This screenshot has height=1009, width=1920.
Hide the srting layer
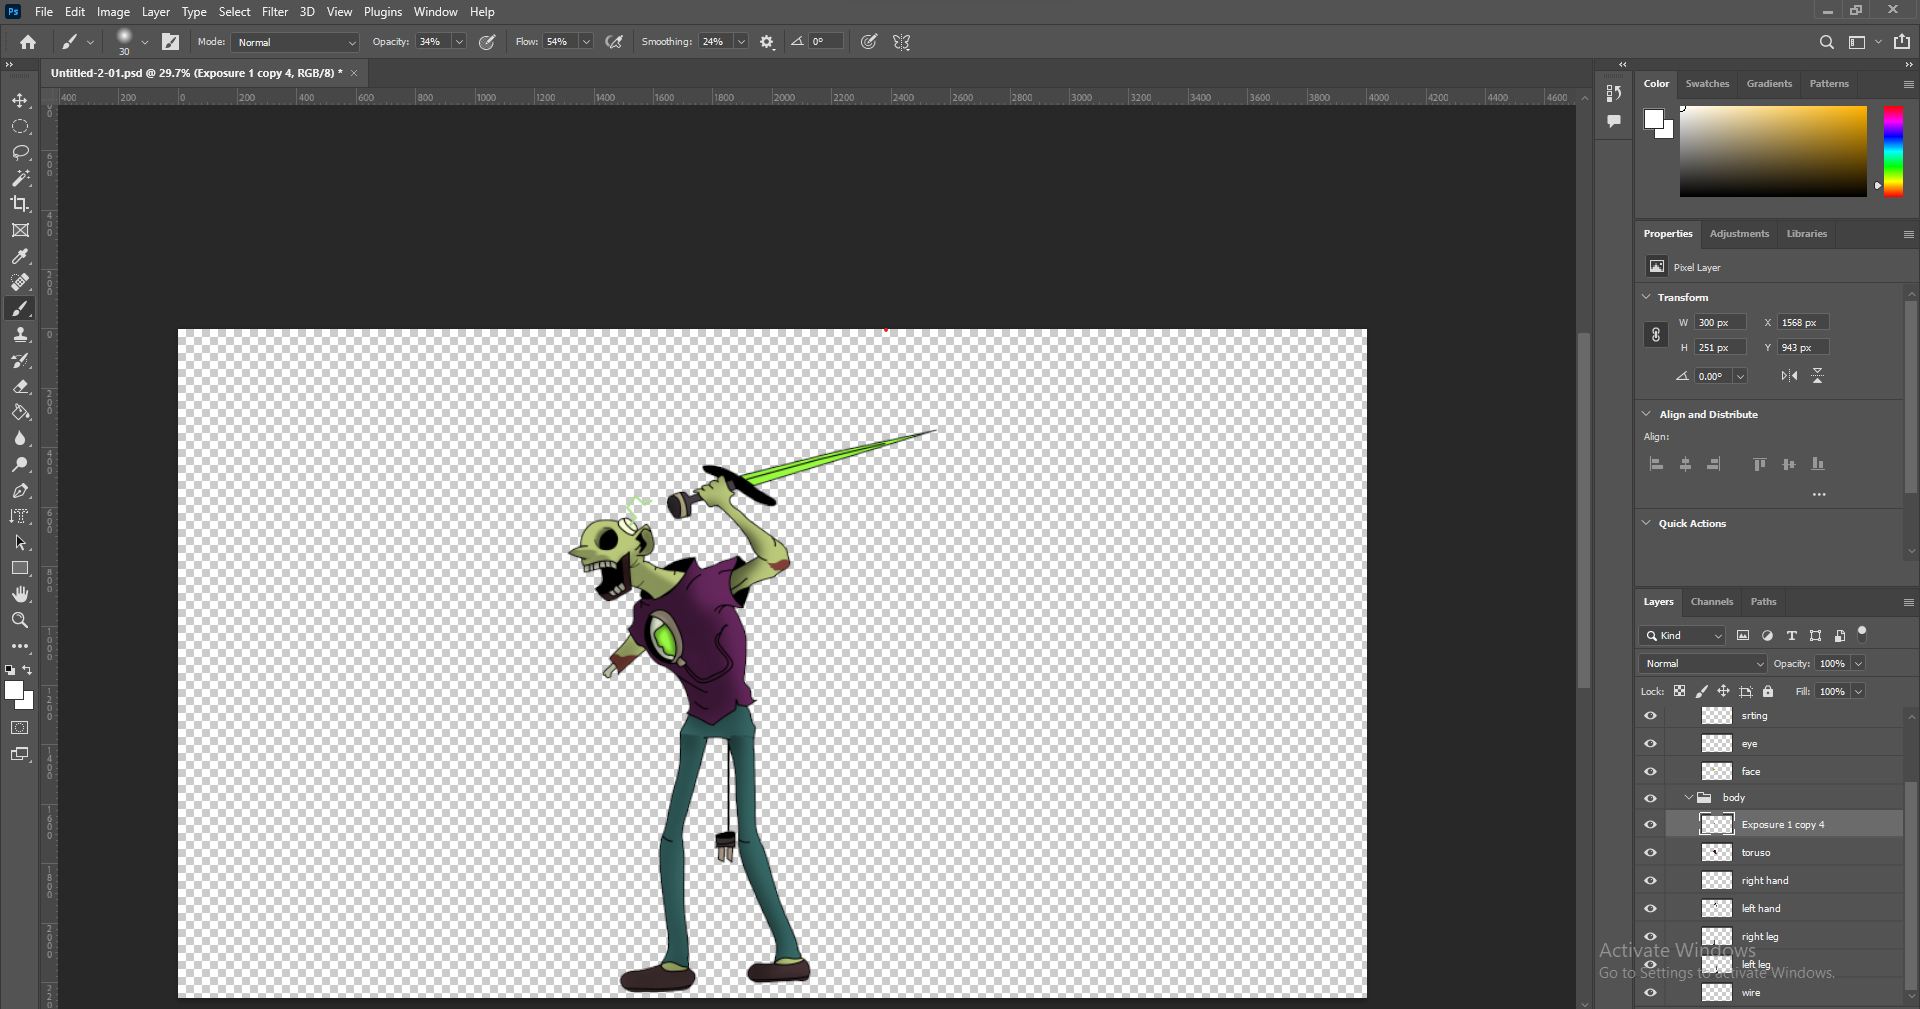1650,716
